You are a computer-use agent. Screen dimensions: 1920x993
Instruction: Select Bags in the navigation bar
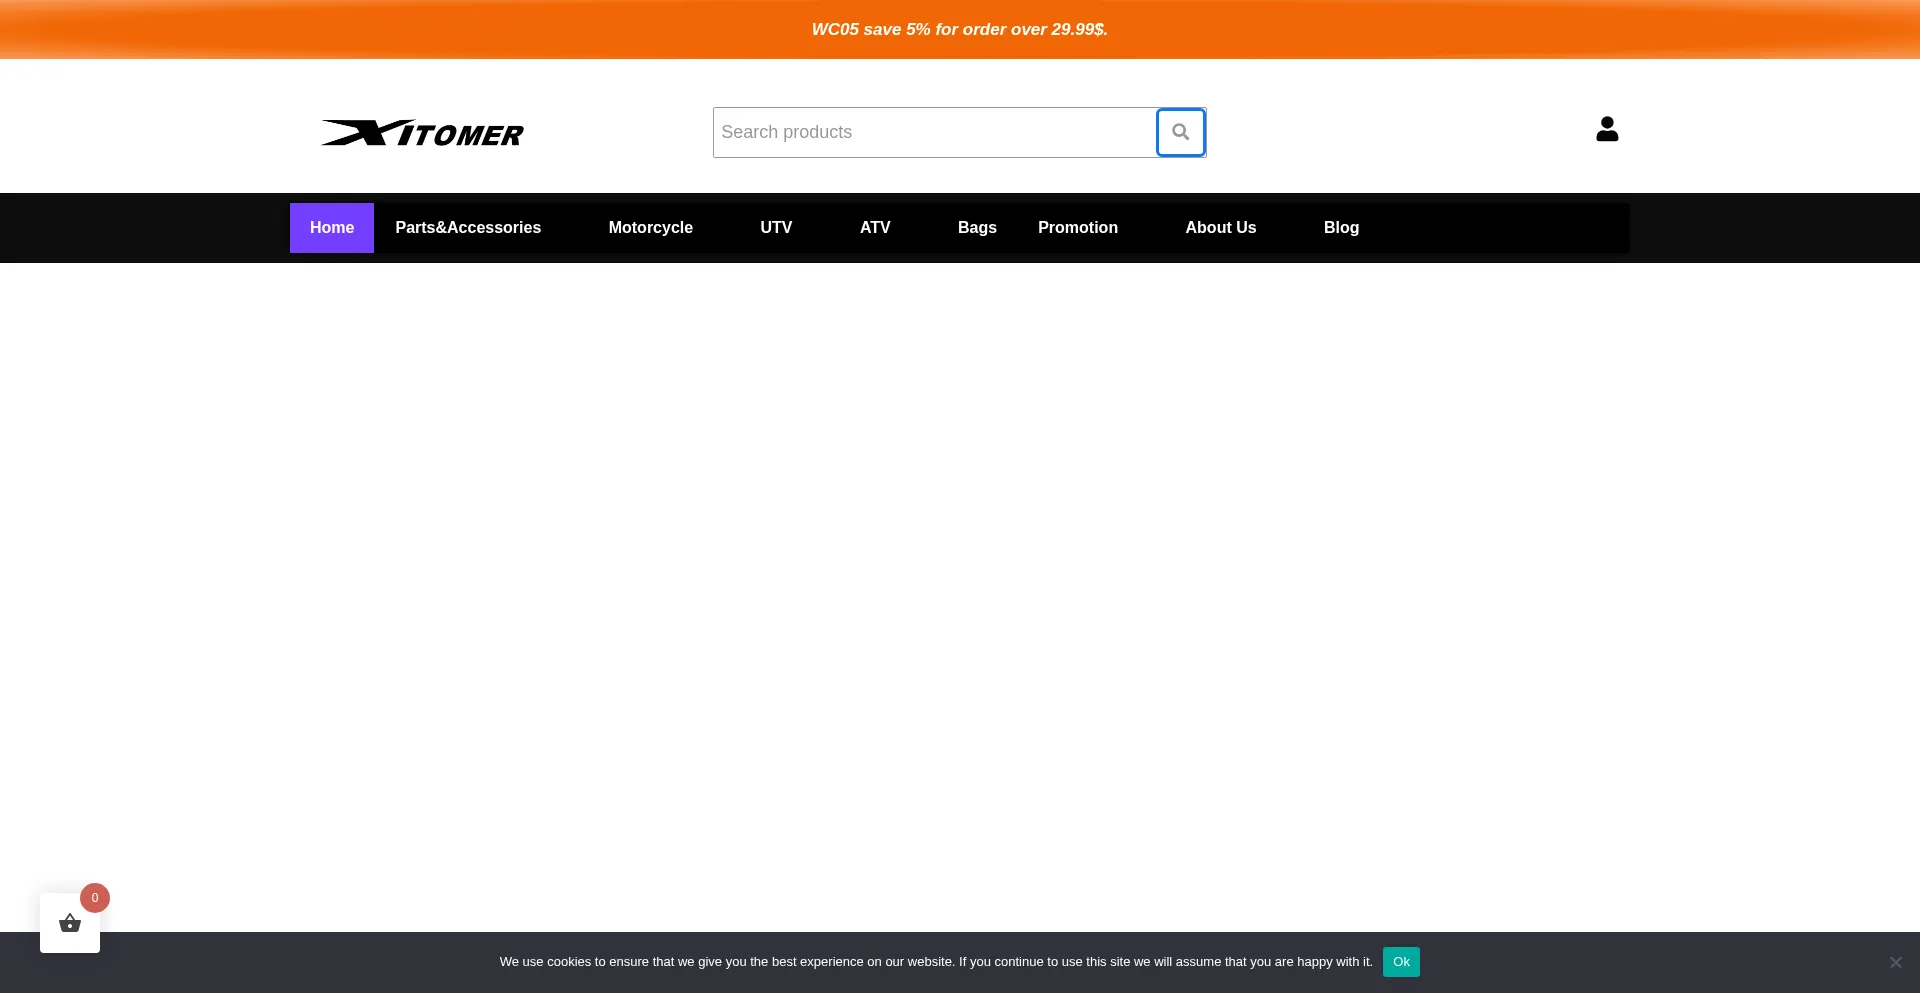tap(976, 228)
